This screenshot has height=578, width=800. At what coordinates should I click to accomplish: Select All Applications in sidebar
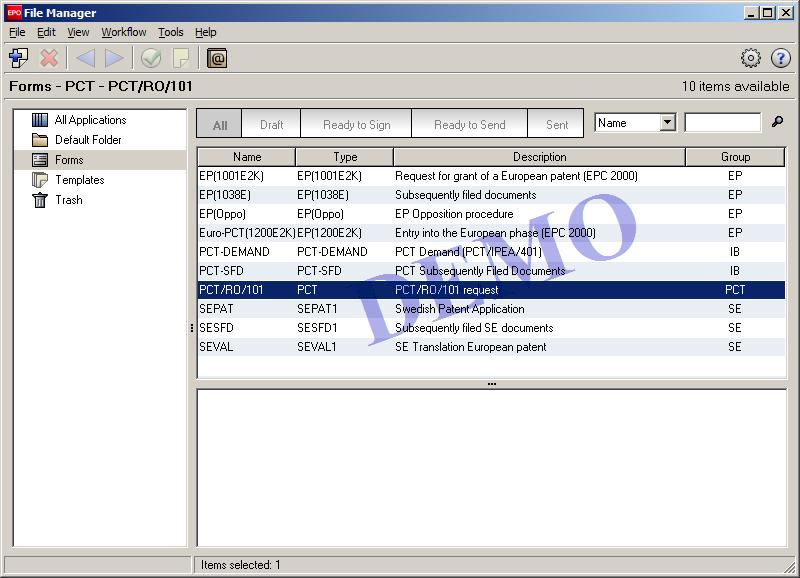(90, 120)
